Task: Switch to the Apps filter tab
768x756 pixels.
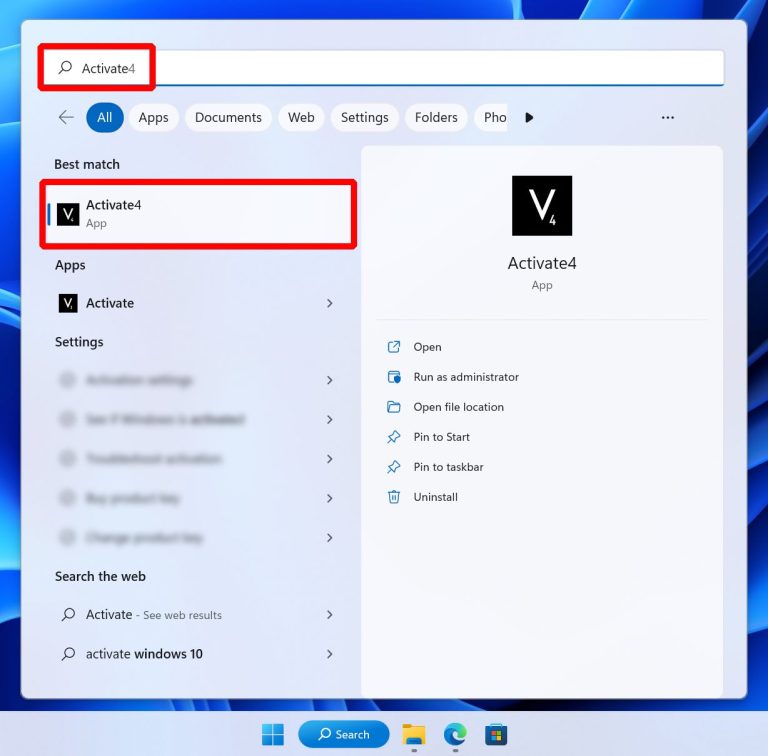Action: pos(153,117)
